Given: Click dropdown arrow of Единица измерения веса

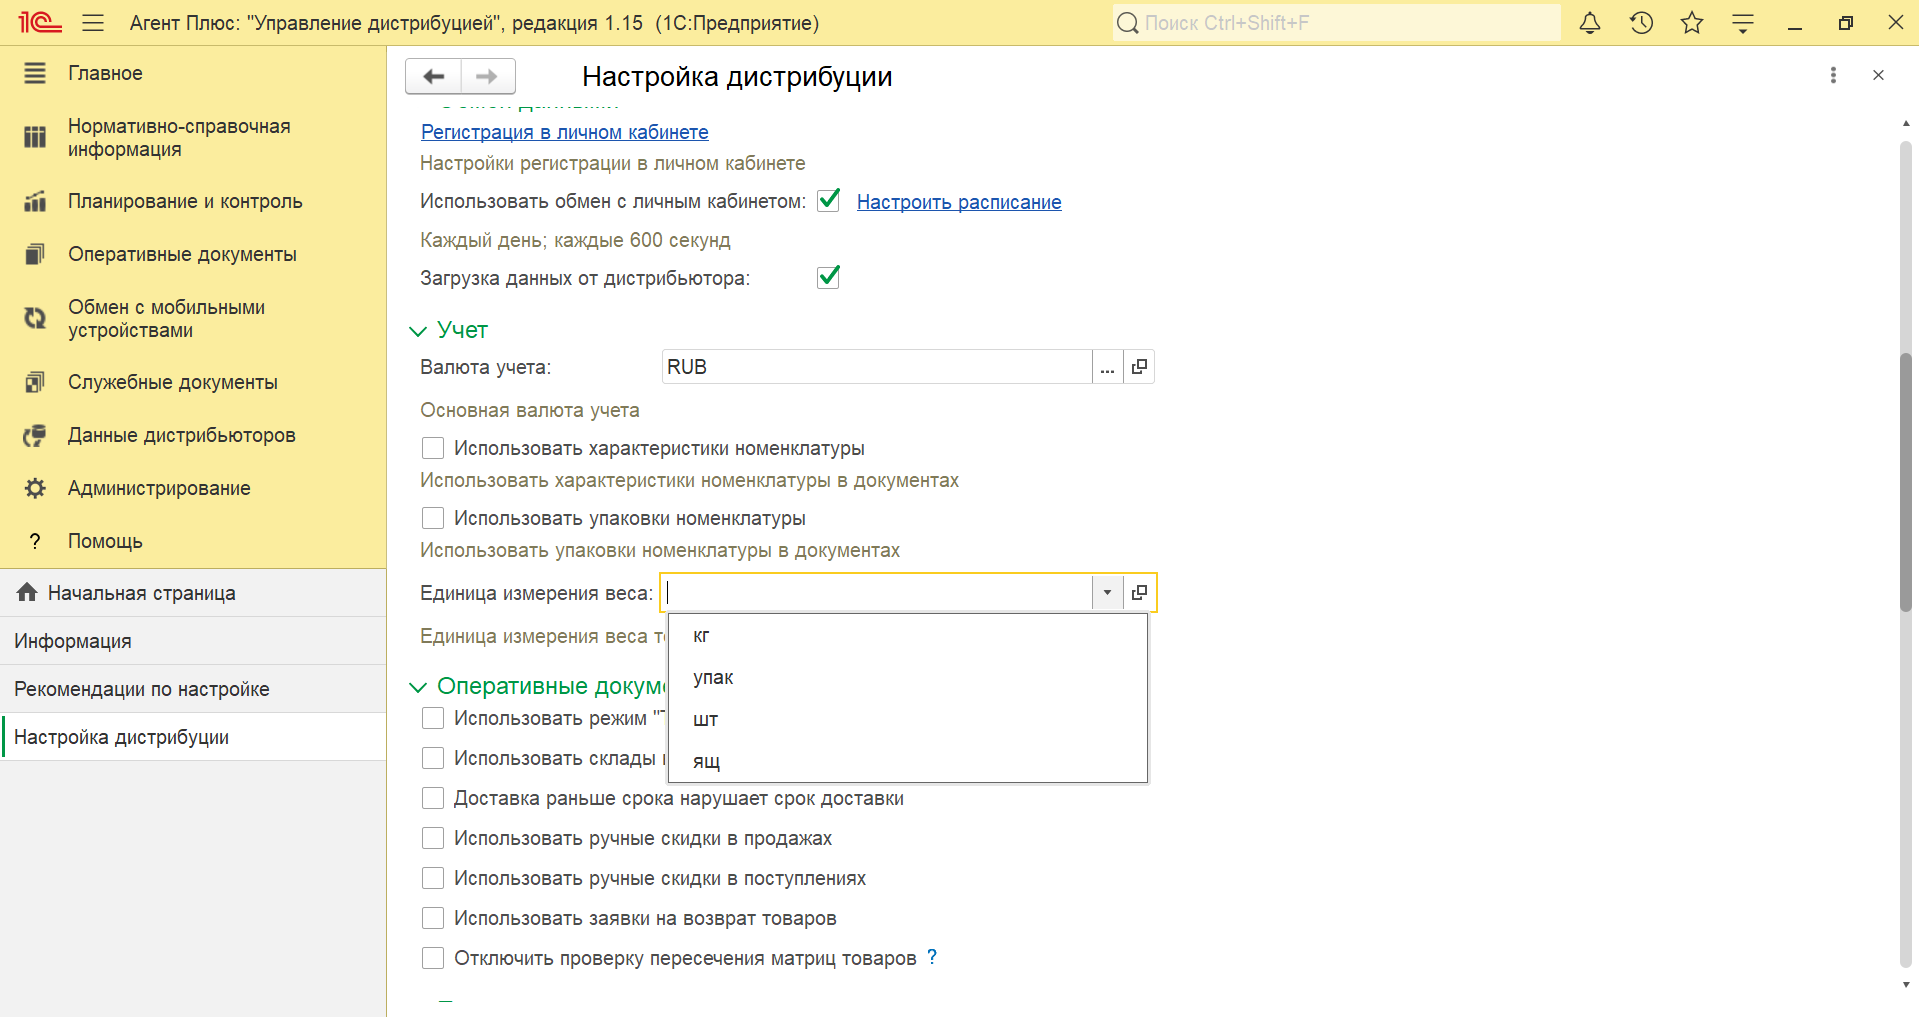Looking at the screenshot, I should pos(1107,592).
